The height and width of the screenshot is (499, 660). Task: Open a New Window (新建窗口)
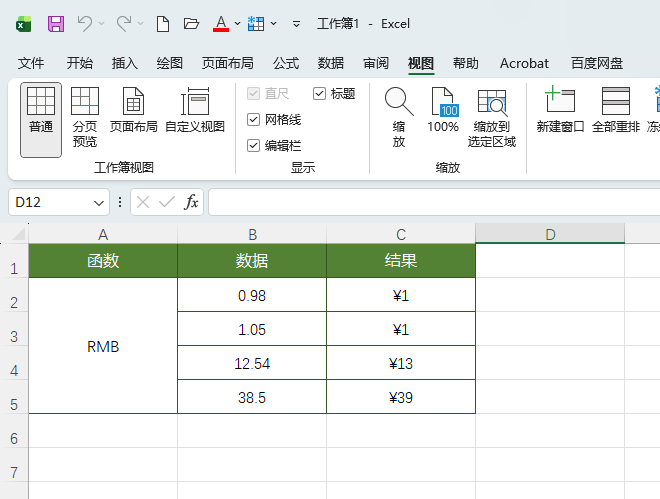pyautogui.click(x=560, y=109)
